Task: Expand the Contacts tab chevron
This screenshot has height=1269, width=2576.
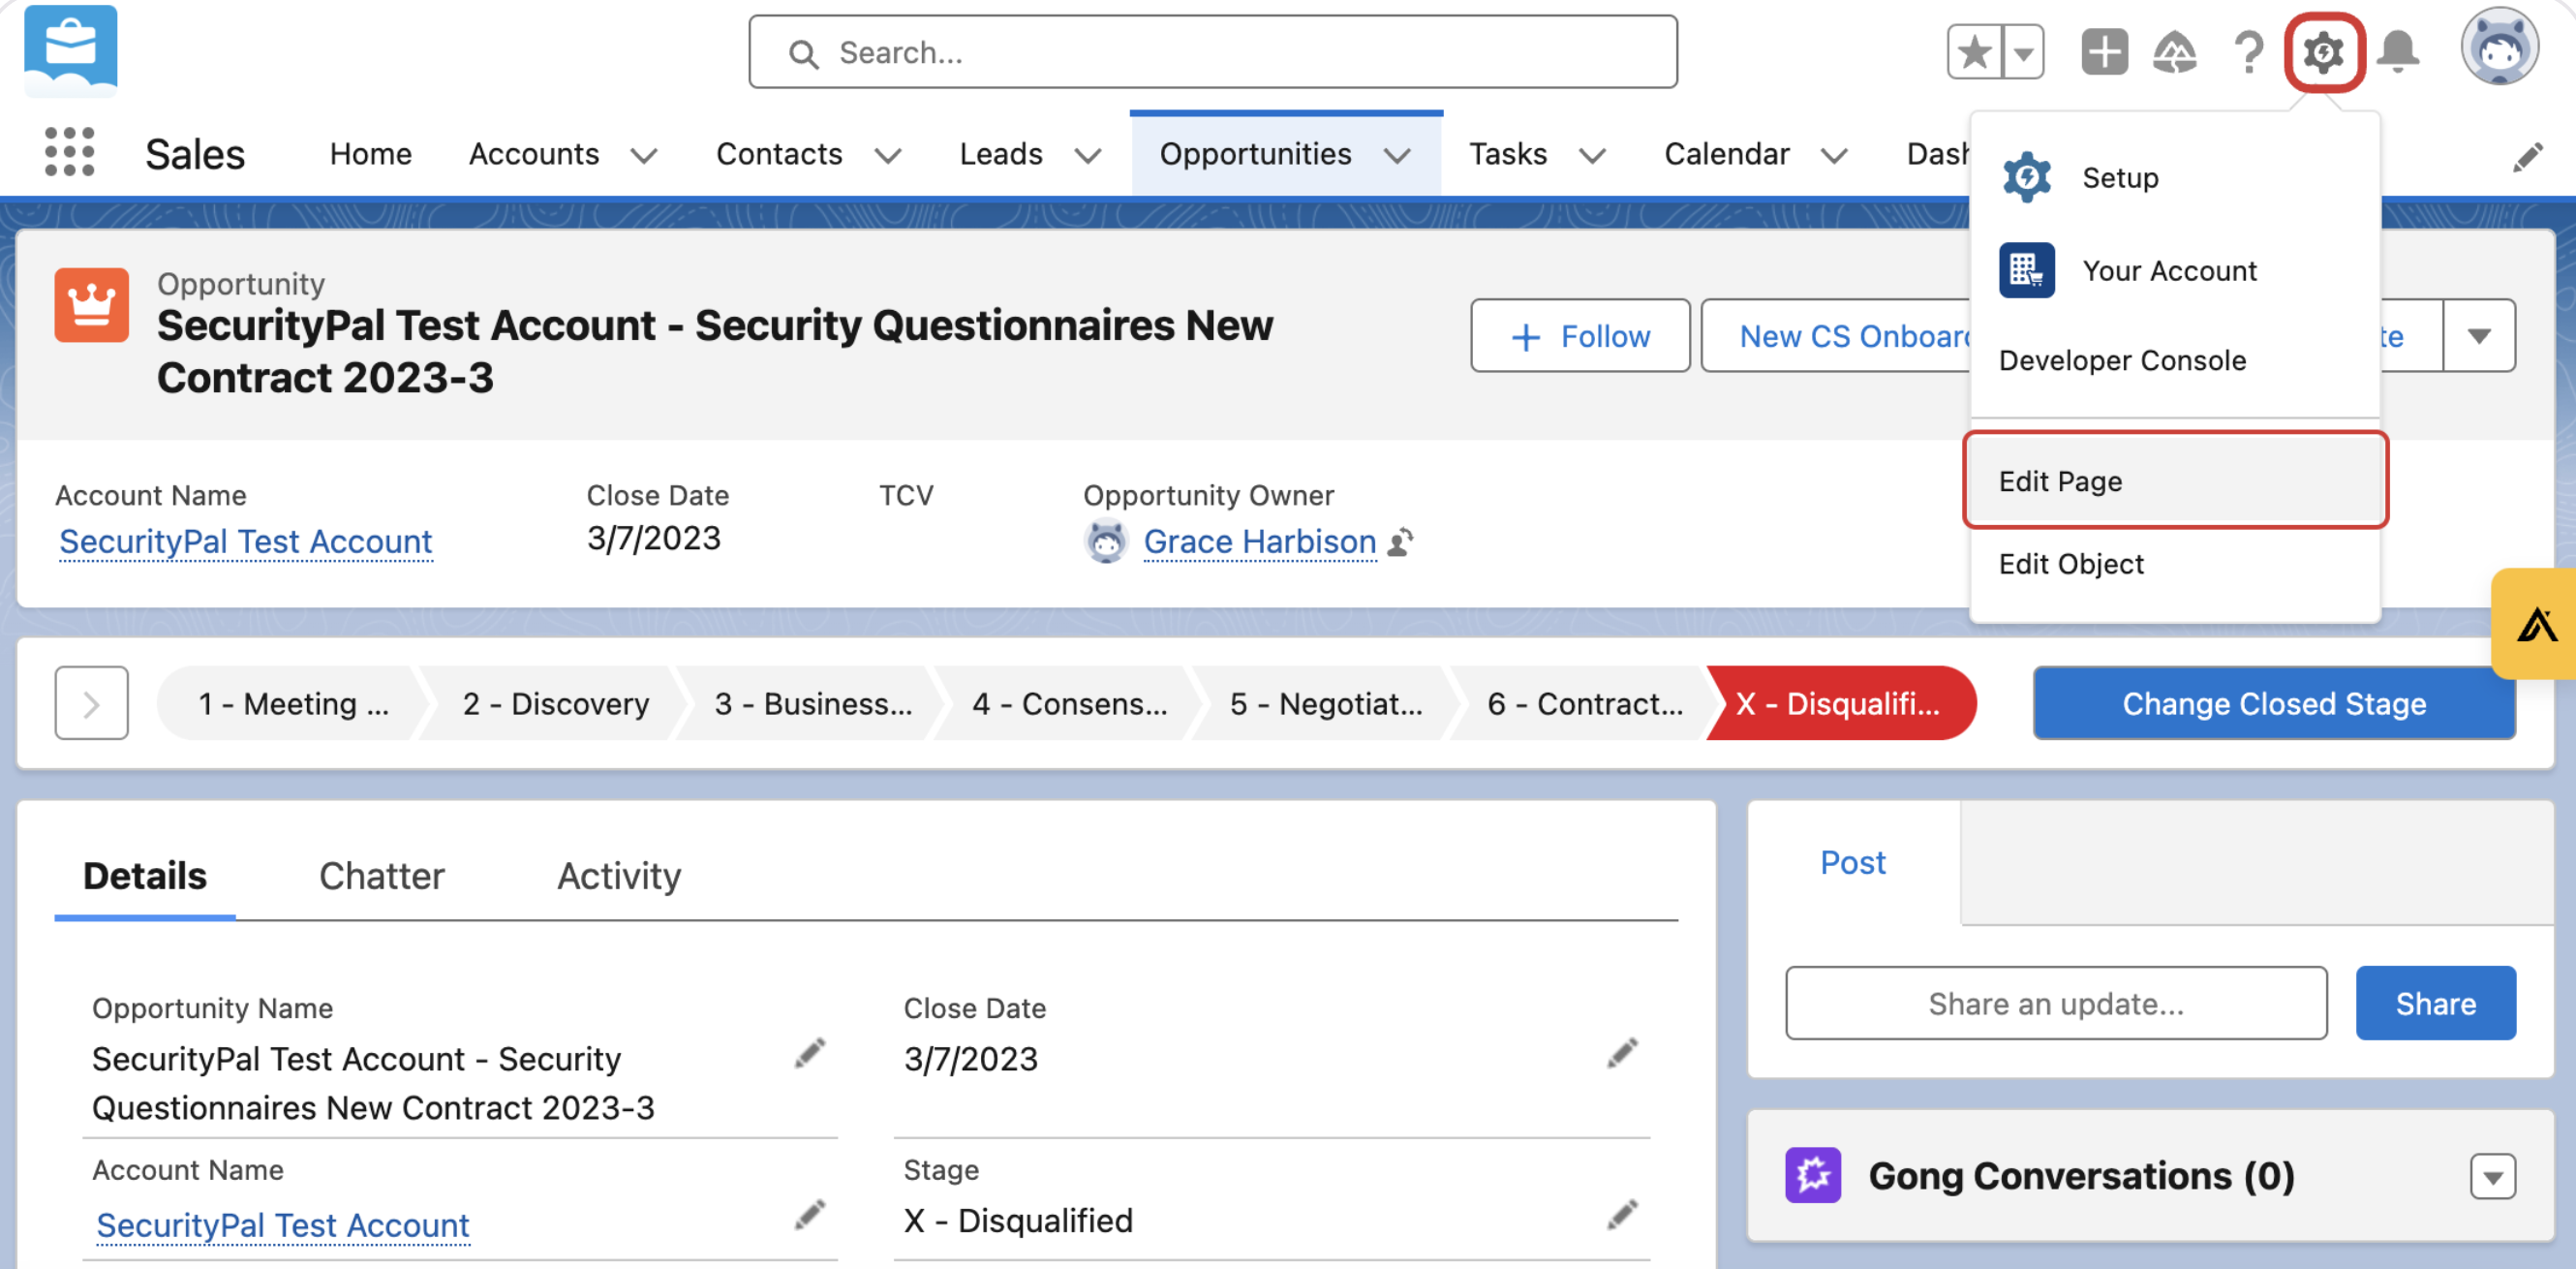Action: (888, 156)
